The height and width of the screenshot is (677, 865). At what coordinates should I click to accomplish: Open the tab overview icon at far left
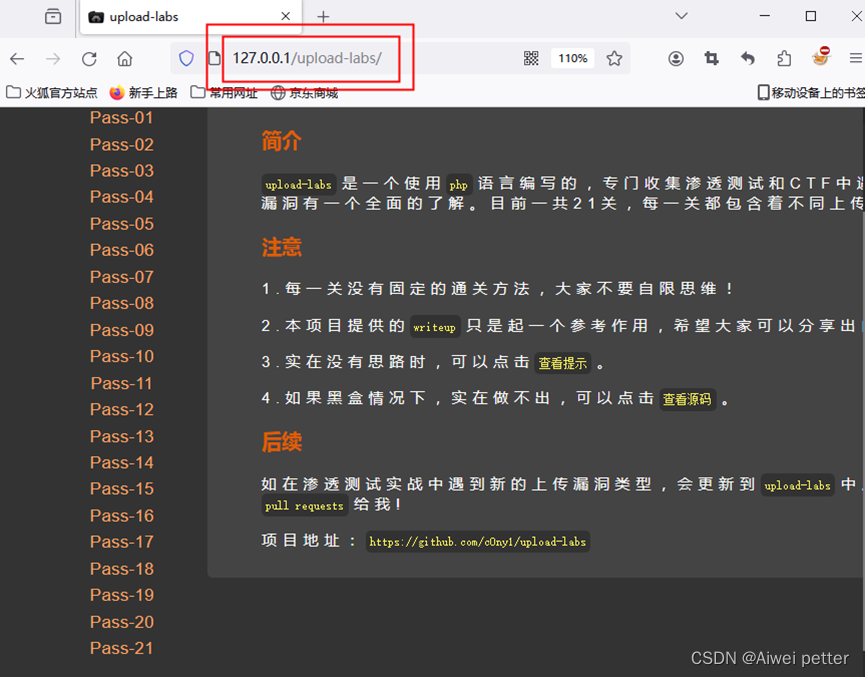(x=53, y=17)
